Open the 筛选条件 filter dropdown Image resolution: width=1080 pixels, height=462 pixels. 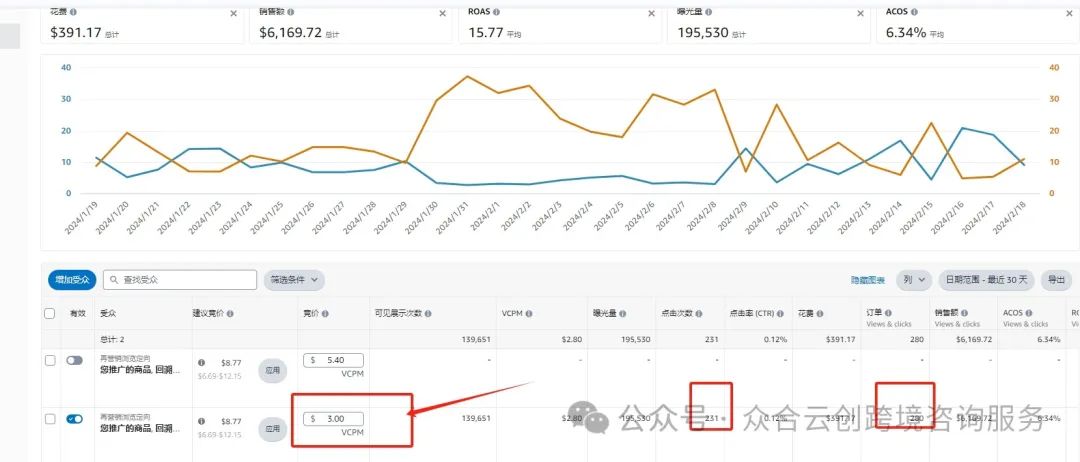[294, 280]
